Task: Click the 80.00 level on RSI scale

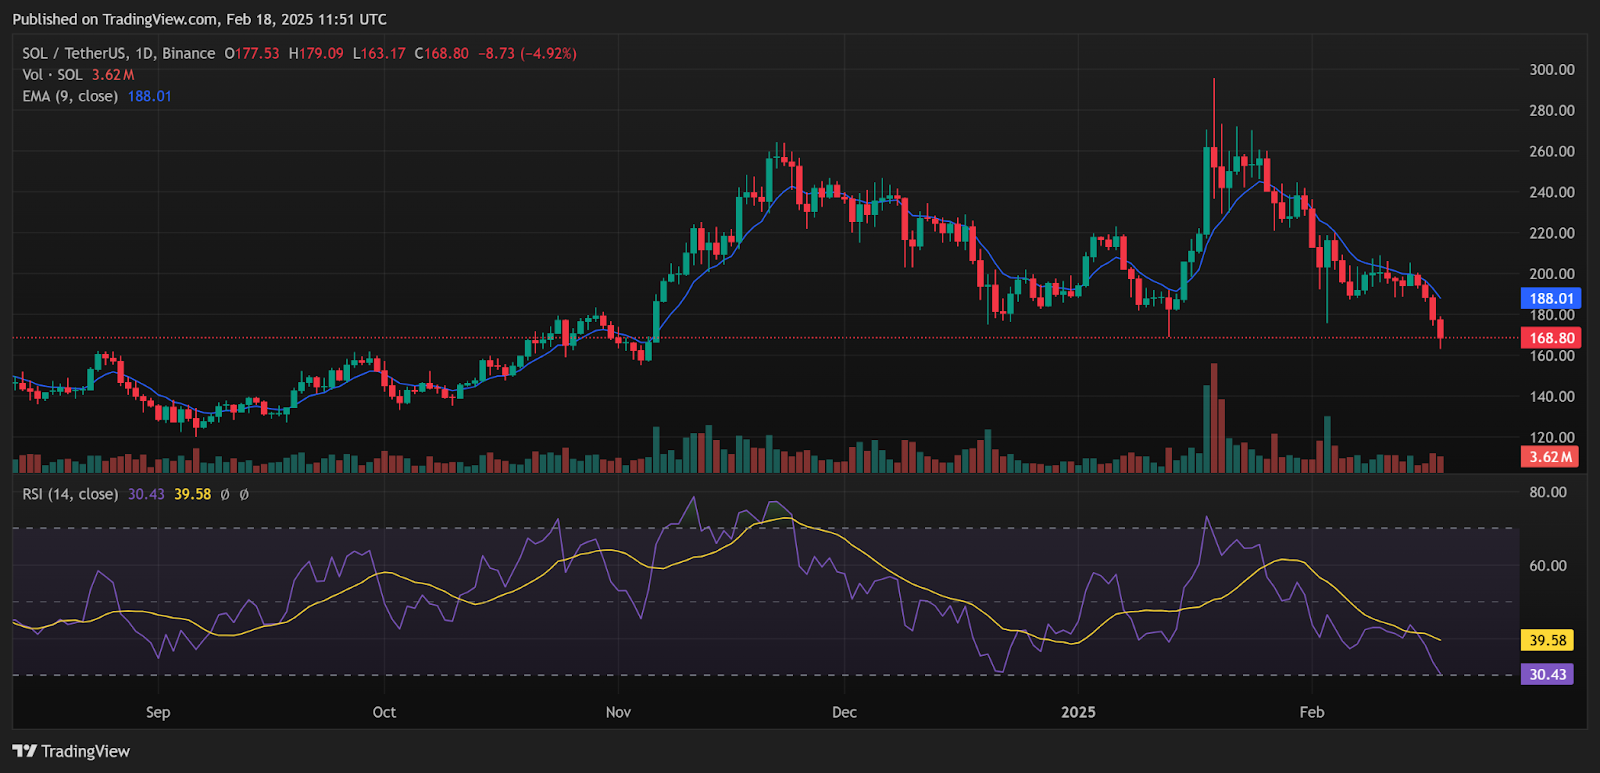Action: click(x=1547, y=492)
